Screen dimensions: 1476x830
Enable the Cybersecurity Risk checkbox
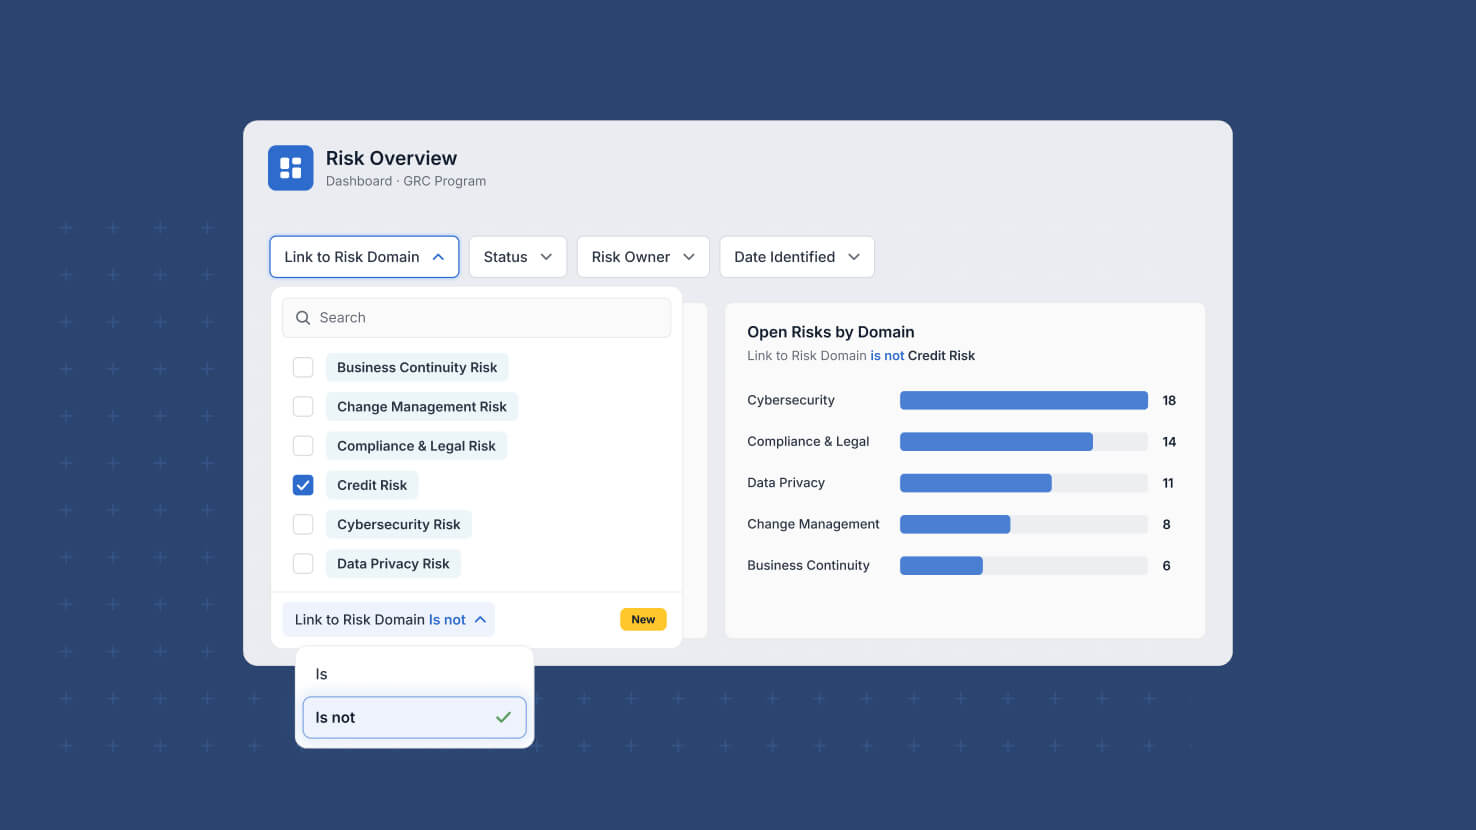pos(303,524)
